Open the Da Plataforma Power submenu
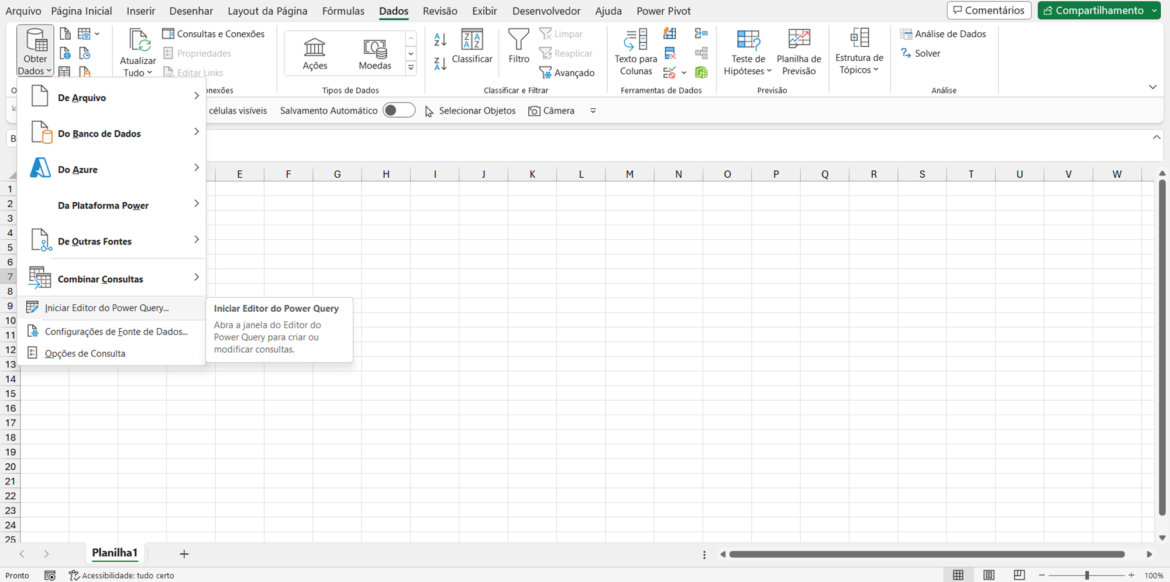The width and height of the screenshot is (1170, 582). (x=112, y=205)
